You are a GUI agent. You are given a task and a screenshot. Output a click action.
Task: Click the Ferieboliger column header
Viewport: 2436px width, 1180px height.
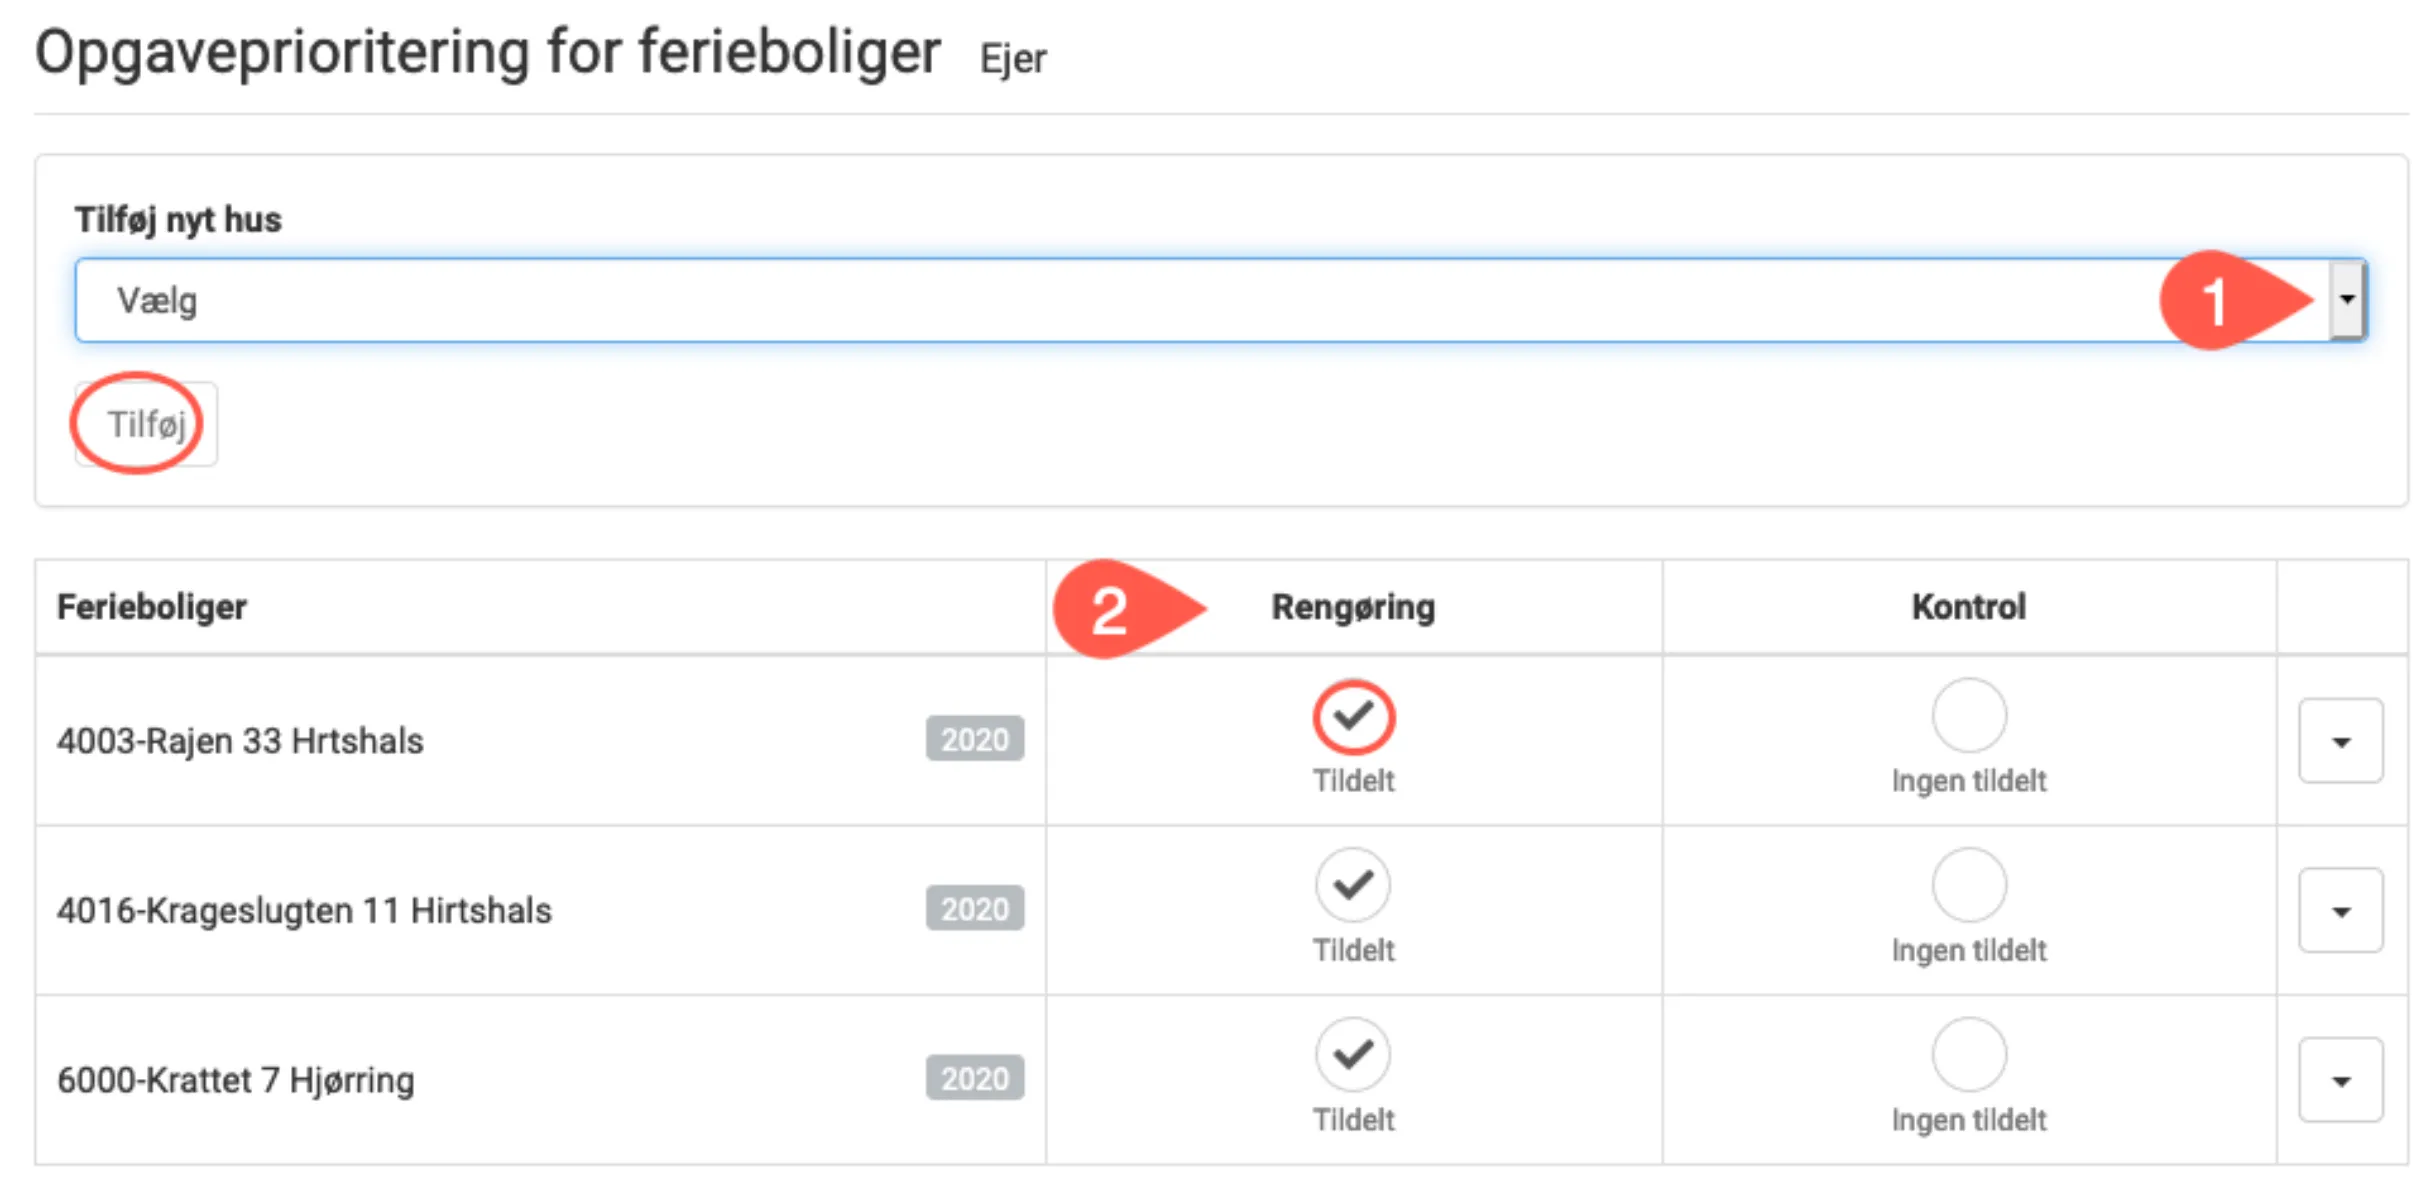[x=151, y=607]
